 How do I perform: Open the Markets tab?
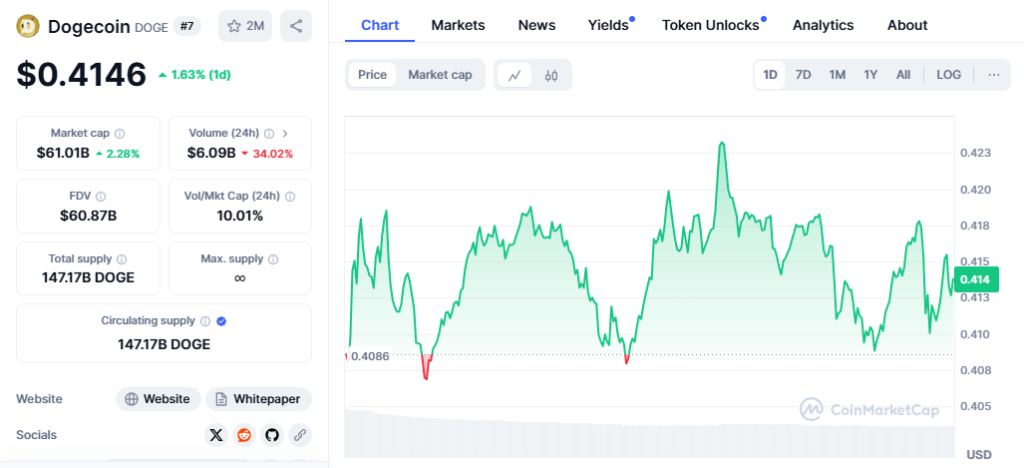(458, 25)
